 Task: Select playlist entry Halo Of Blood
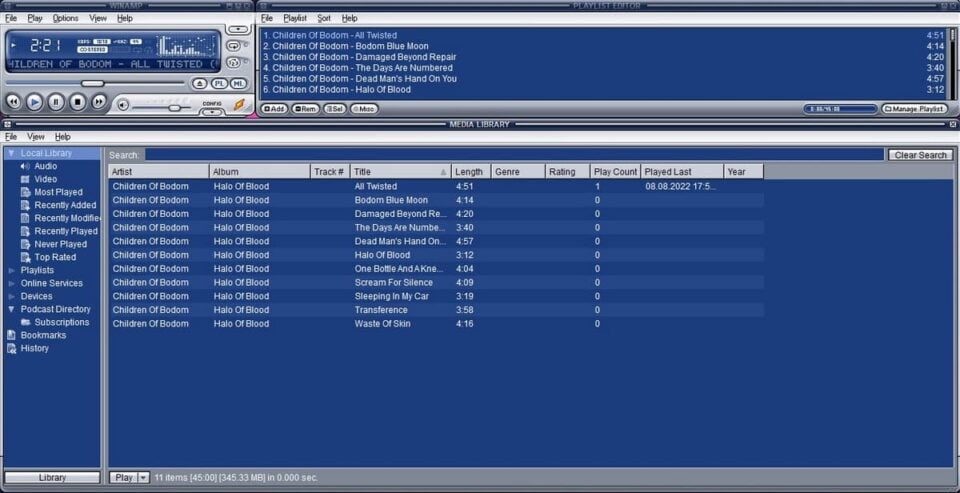click(x=605, y=89)
